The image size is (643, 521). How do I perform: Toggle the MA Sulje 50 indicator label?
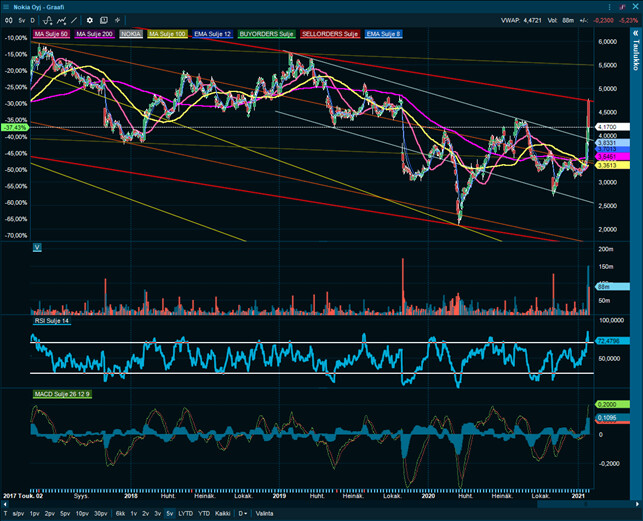[x=51, y=34]
